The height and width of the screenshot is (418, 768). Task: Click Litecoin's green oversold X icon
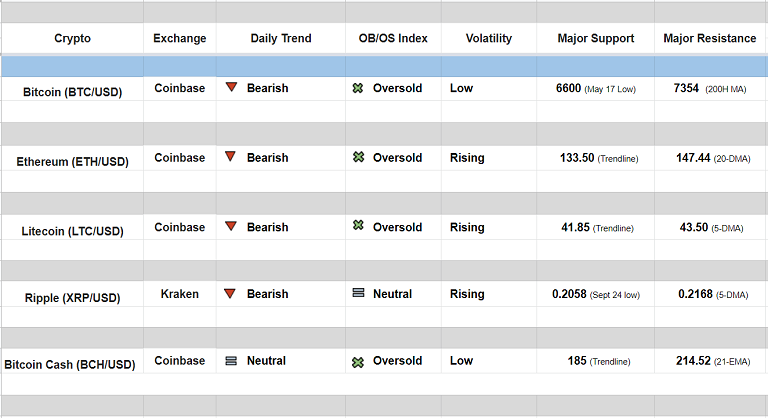click(358, 226)
